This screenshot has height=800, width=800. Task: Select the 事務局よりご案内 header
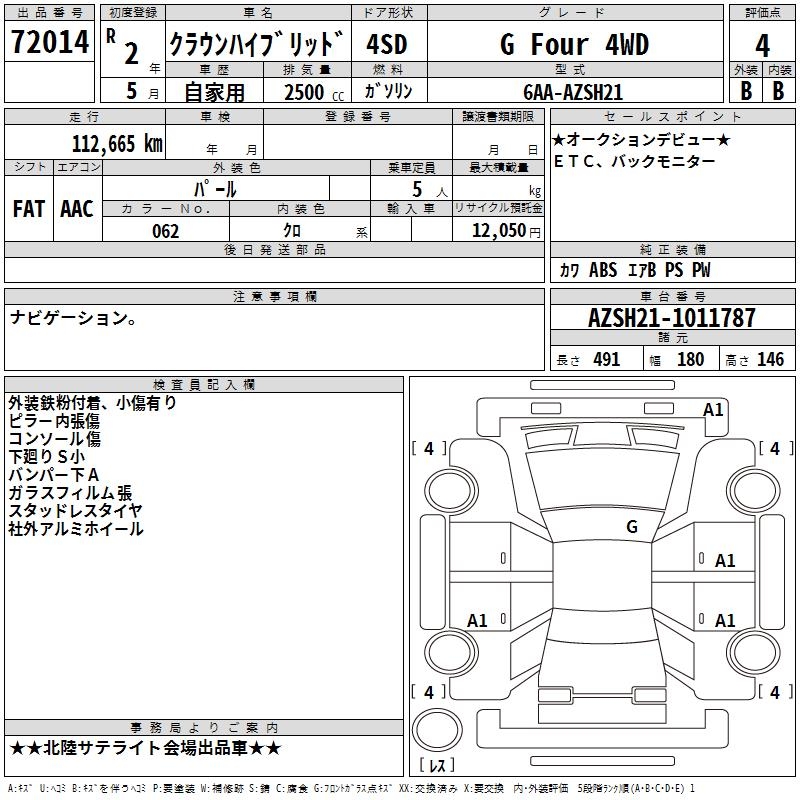(204, 728)
